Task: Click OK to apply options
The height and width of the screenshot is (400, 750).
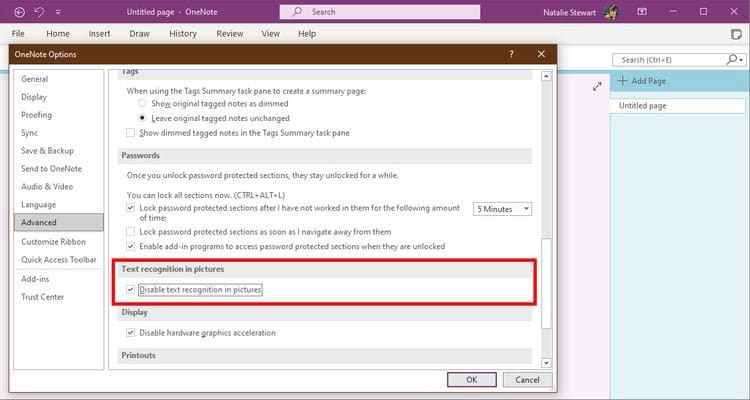Action: pyautogui.click(x=472, y=379)
